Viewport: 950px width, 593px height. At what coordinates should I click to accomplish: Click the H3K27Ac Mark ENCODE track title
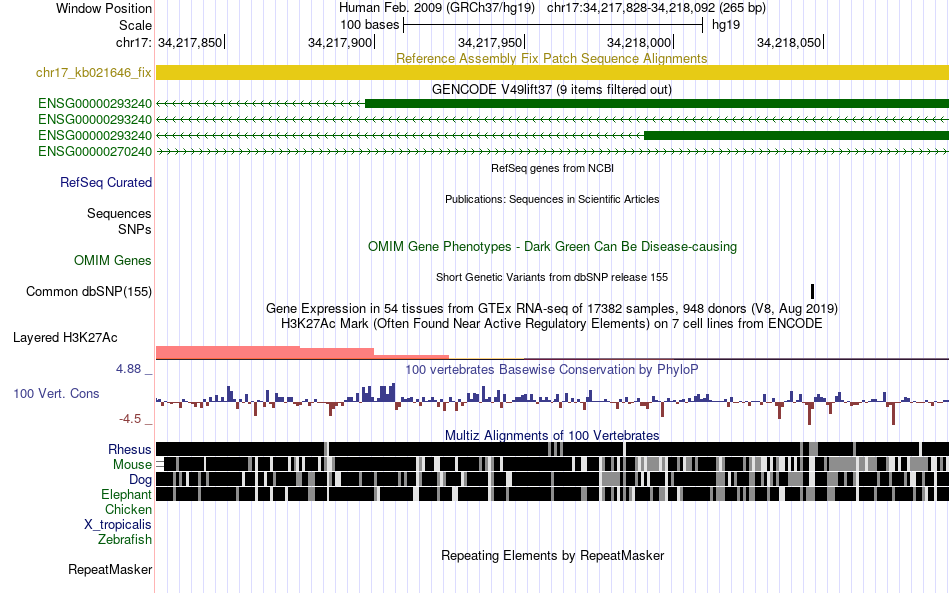[551, 323]
